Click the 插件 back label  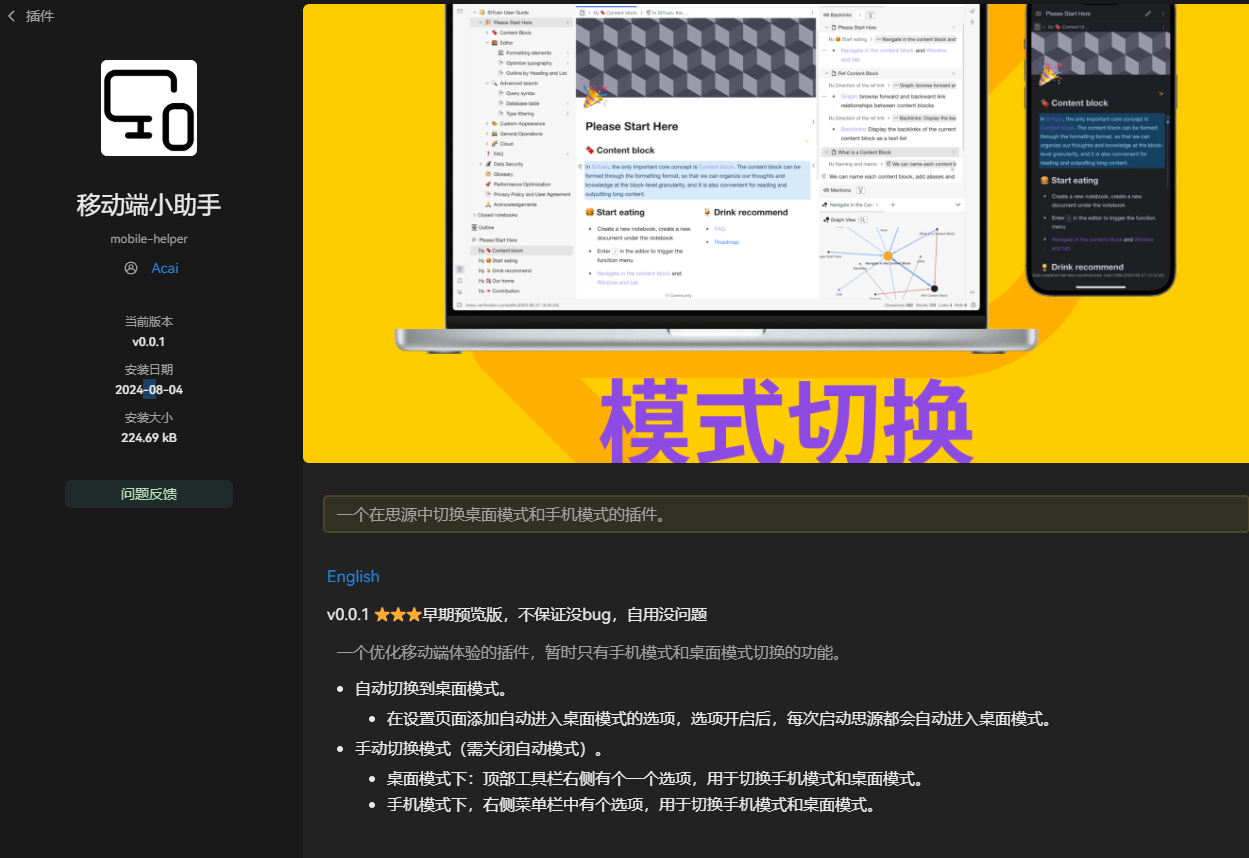[40, 16]
